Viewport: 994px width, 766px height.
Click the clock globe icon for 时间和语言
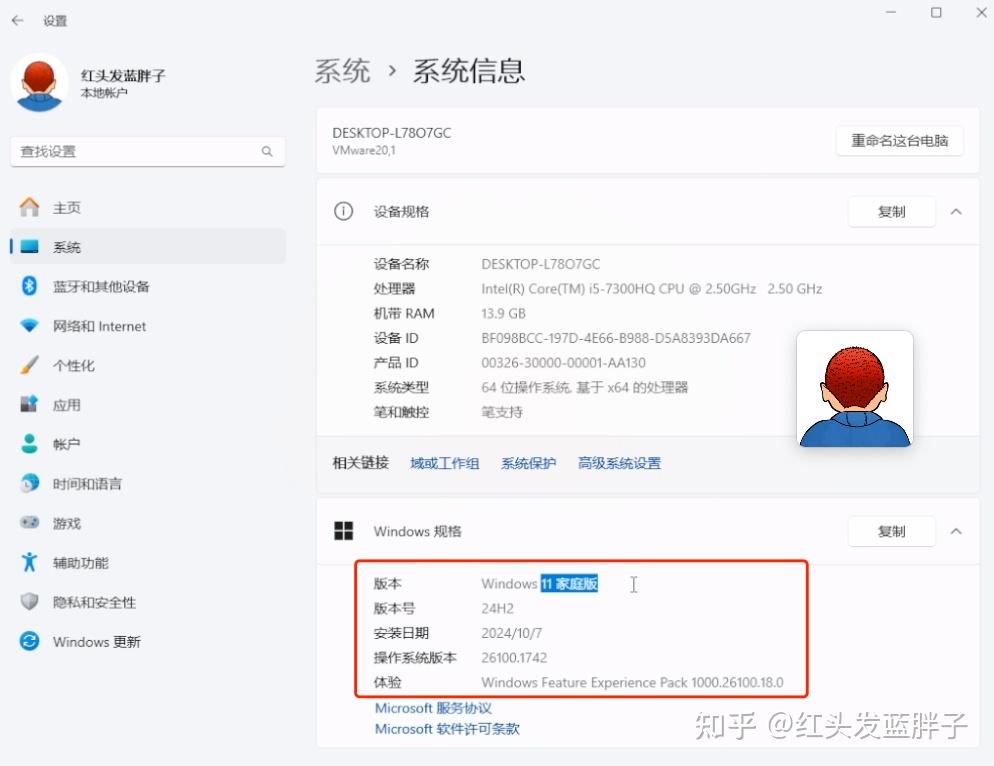(x=29, y=483)
